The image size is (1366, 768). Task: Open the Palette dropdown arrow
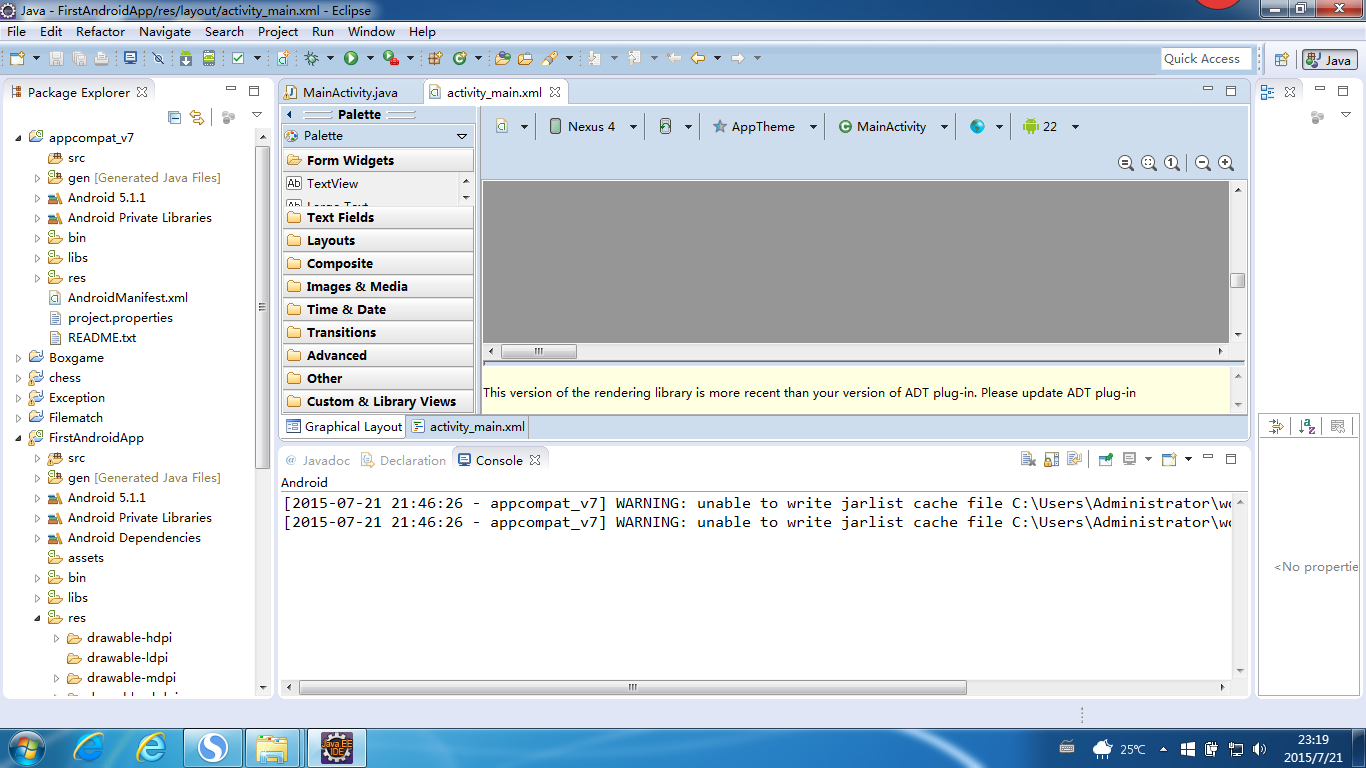pos(462,136)
